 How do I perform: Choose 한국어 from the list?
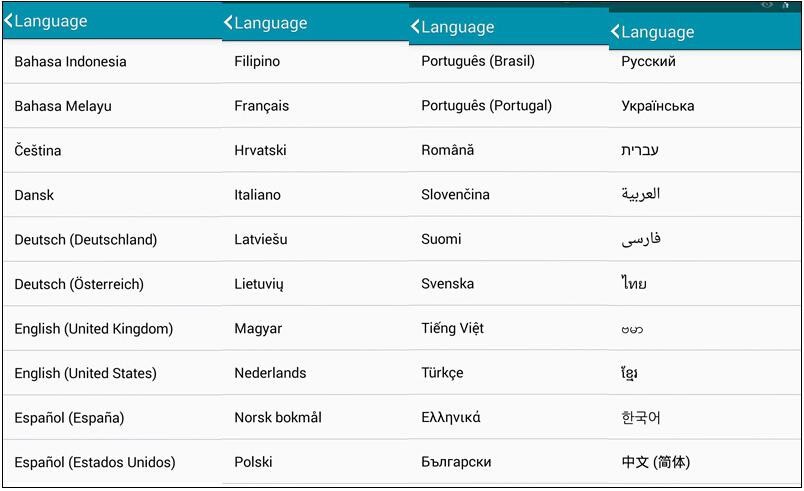point(640,418)
